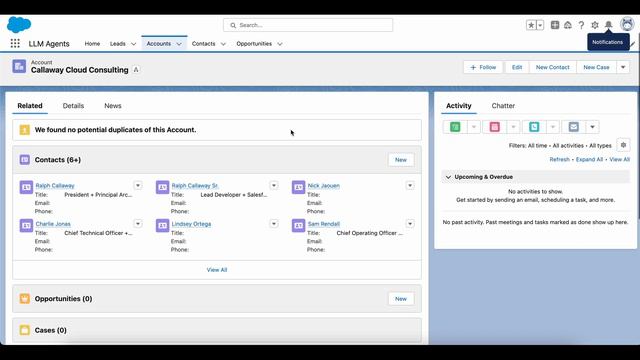Screen dimensions: 640x360
Task: Switch to the Details tab
Action: (73, 106)
